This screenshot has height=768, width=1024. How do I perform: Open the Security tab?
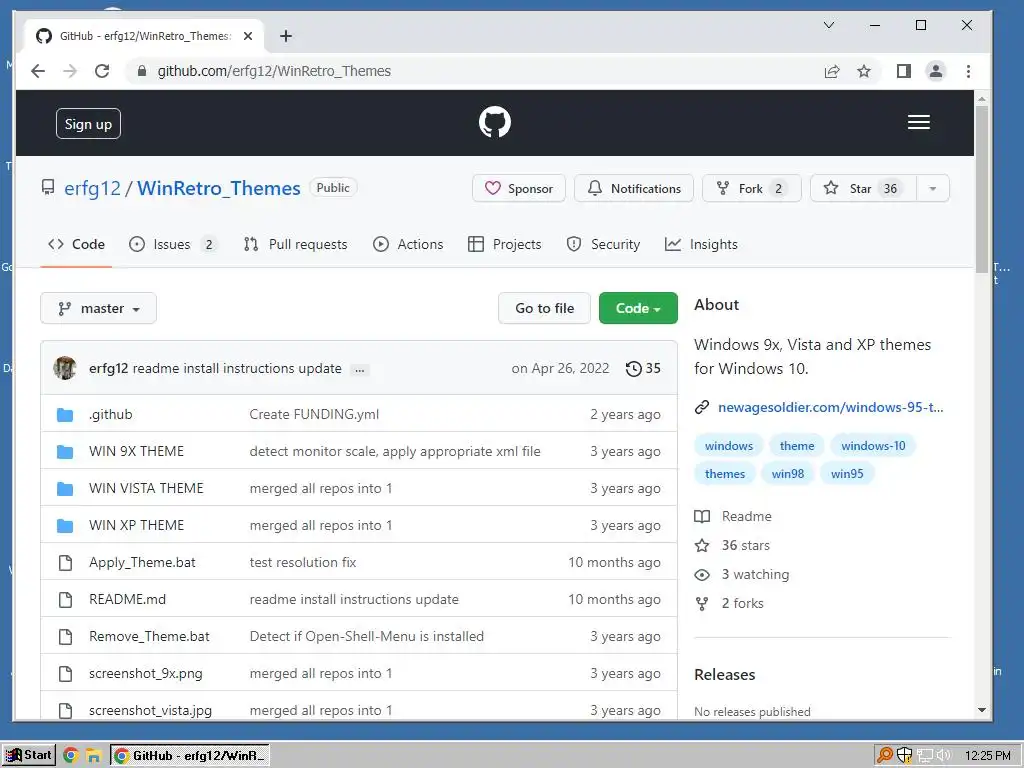click(x=603, y=244)
